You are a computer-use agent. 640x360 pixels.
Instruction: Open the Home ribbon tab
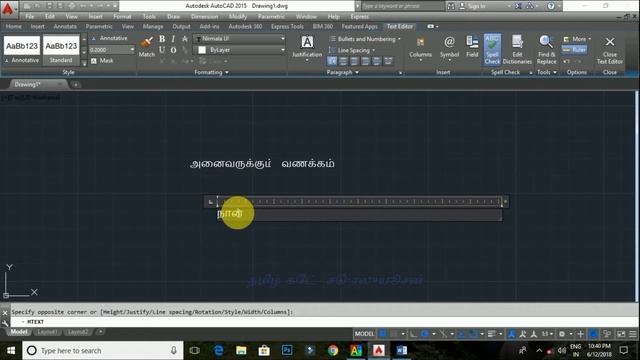coord(13,26)
